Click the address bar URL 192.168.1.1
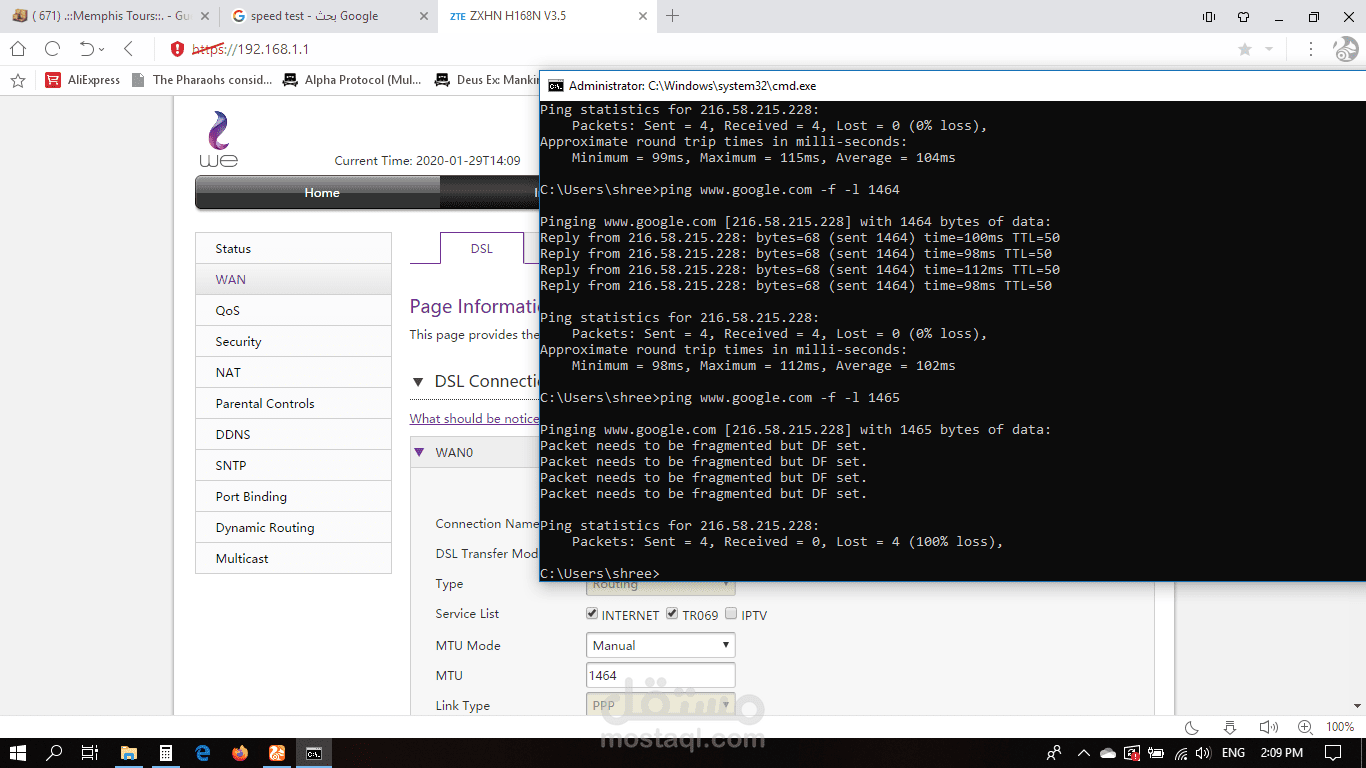 [x=250, y=49]
